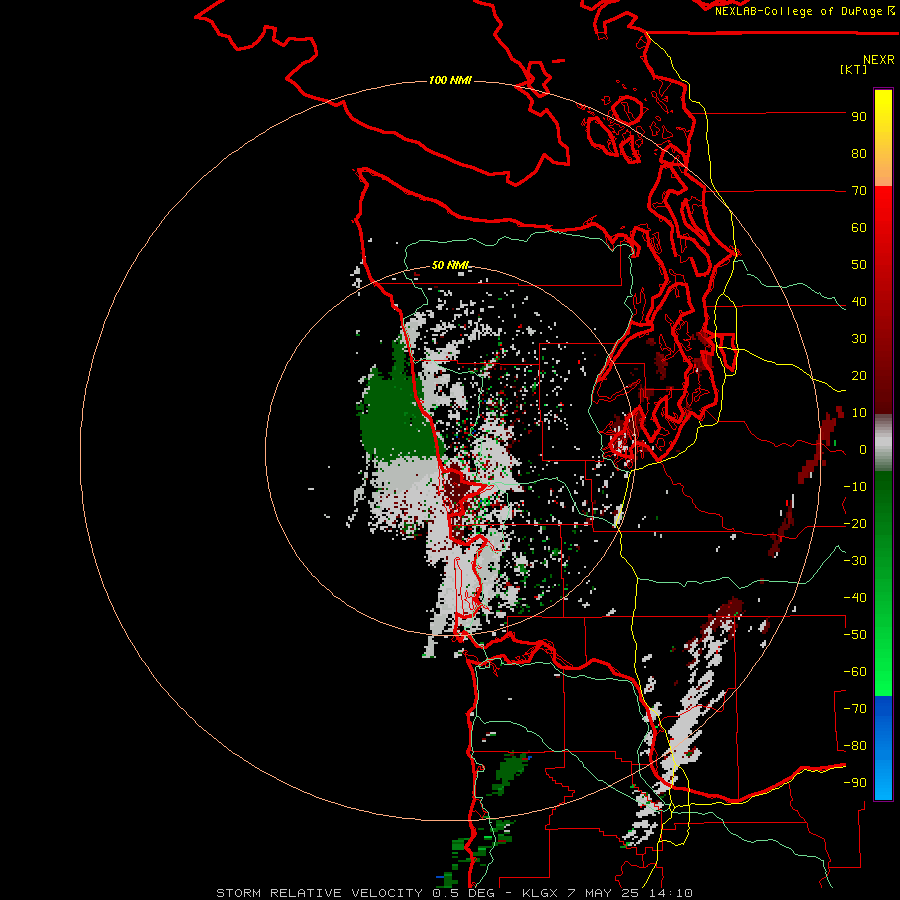Image resolution: width=900 pixels, height=900 pixels.
Task: Click the -20 value on the velocity scale
Action: 855,524
